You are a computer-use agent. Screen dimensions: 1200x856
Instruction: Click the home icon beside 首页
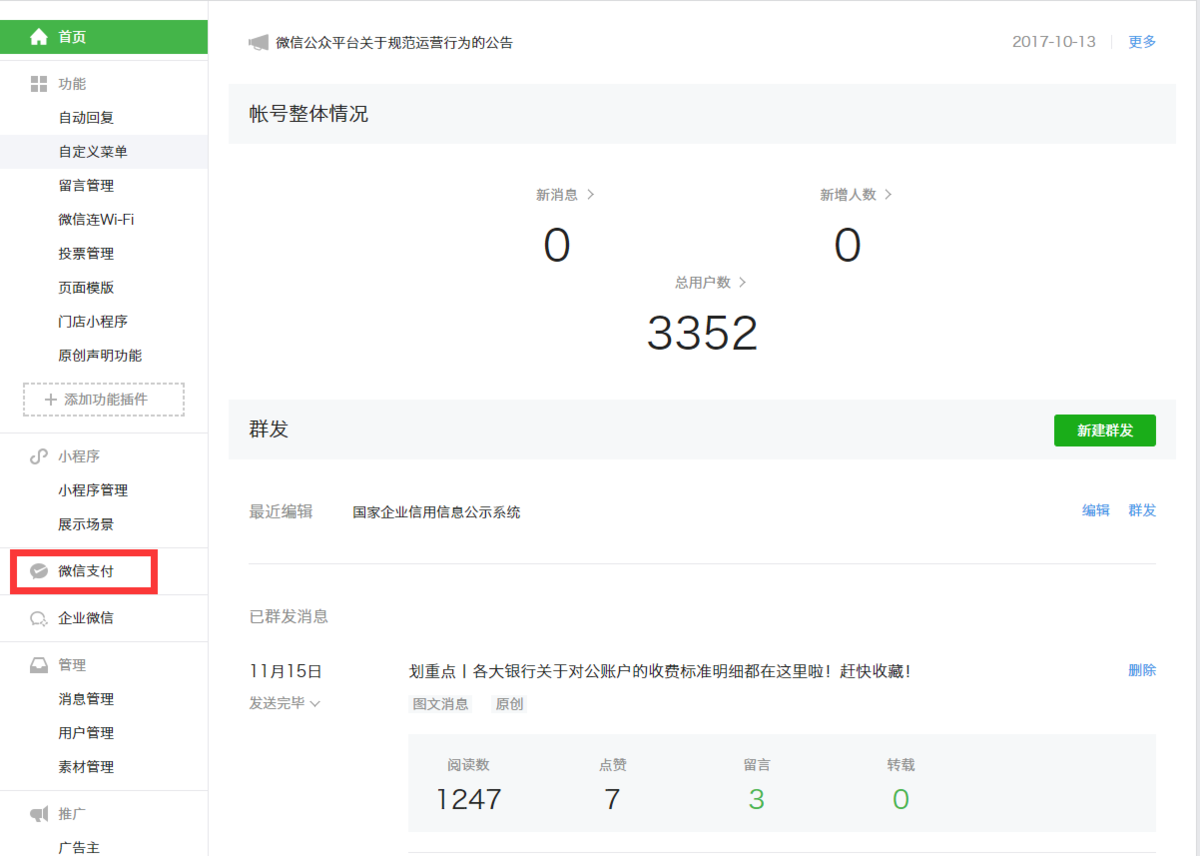pyautogui.click(x=39, y=37)
